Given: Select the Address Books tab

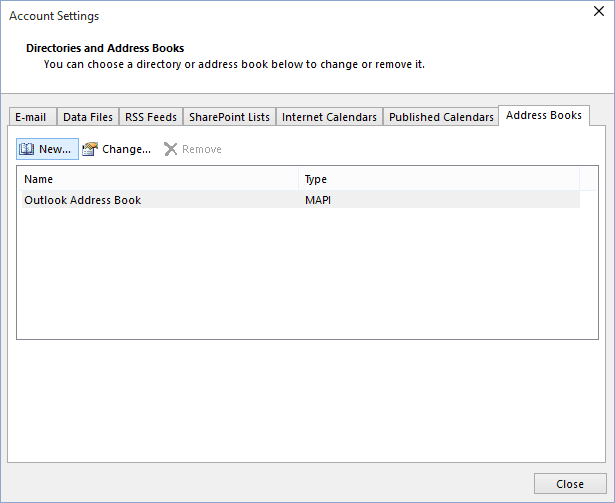Looking at the screenshot, I should [543, 116].
